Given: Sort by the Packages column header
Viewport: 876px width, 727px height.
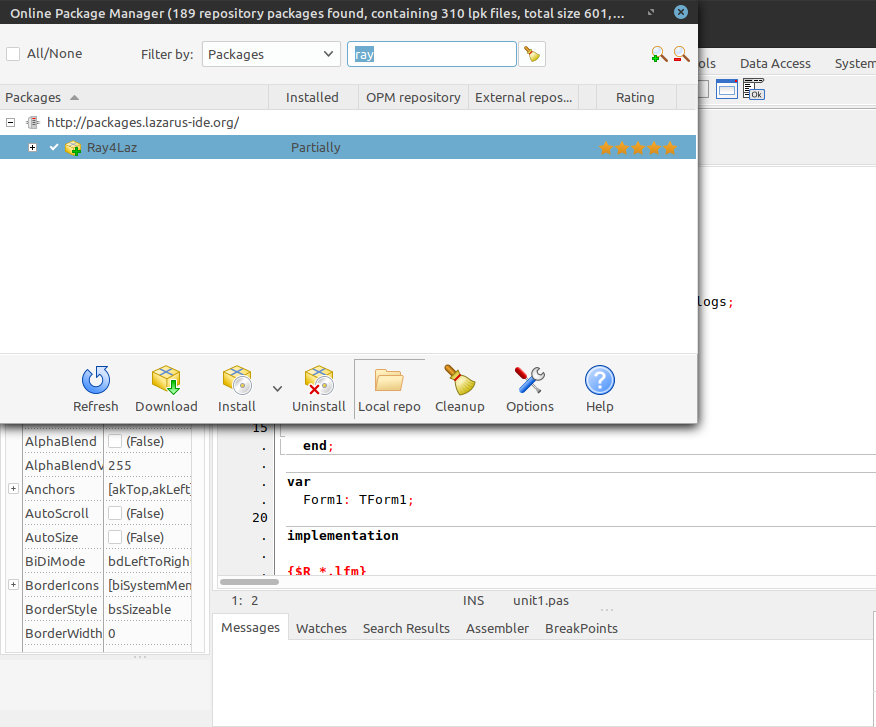Looking at the screenshot, I should 134,97.
